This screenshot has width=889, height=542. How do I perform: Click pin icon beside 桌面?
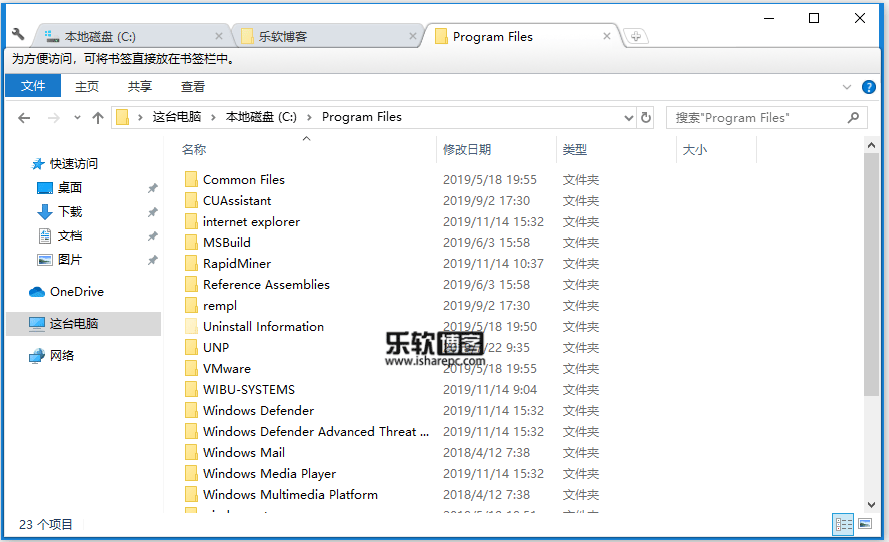point(153,188)
